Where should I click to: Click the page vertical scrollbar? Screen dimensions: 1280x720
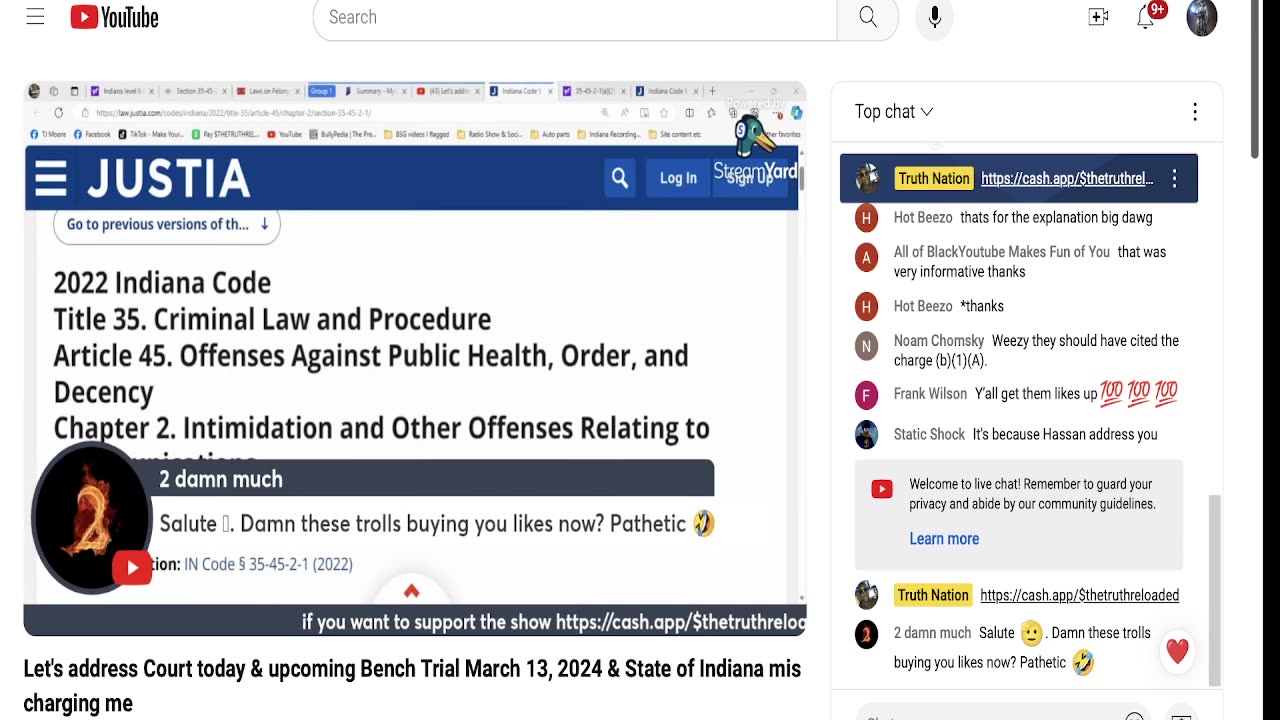coord(1255,80)
